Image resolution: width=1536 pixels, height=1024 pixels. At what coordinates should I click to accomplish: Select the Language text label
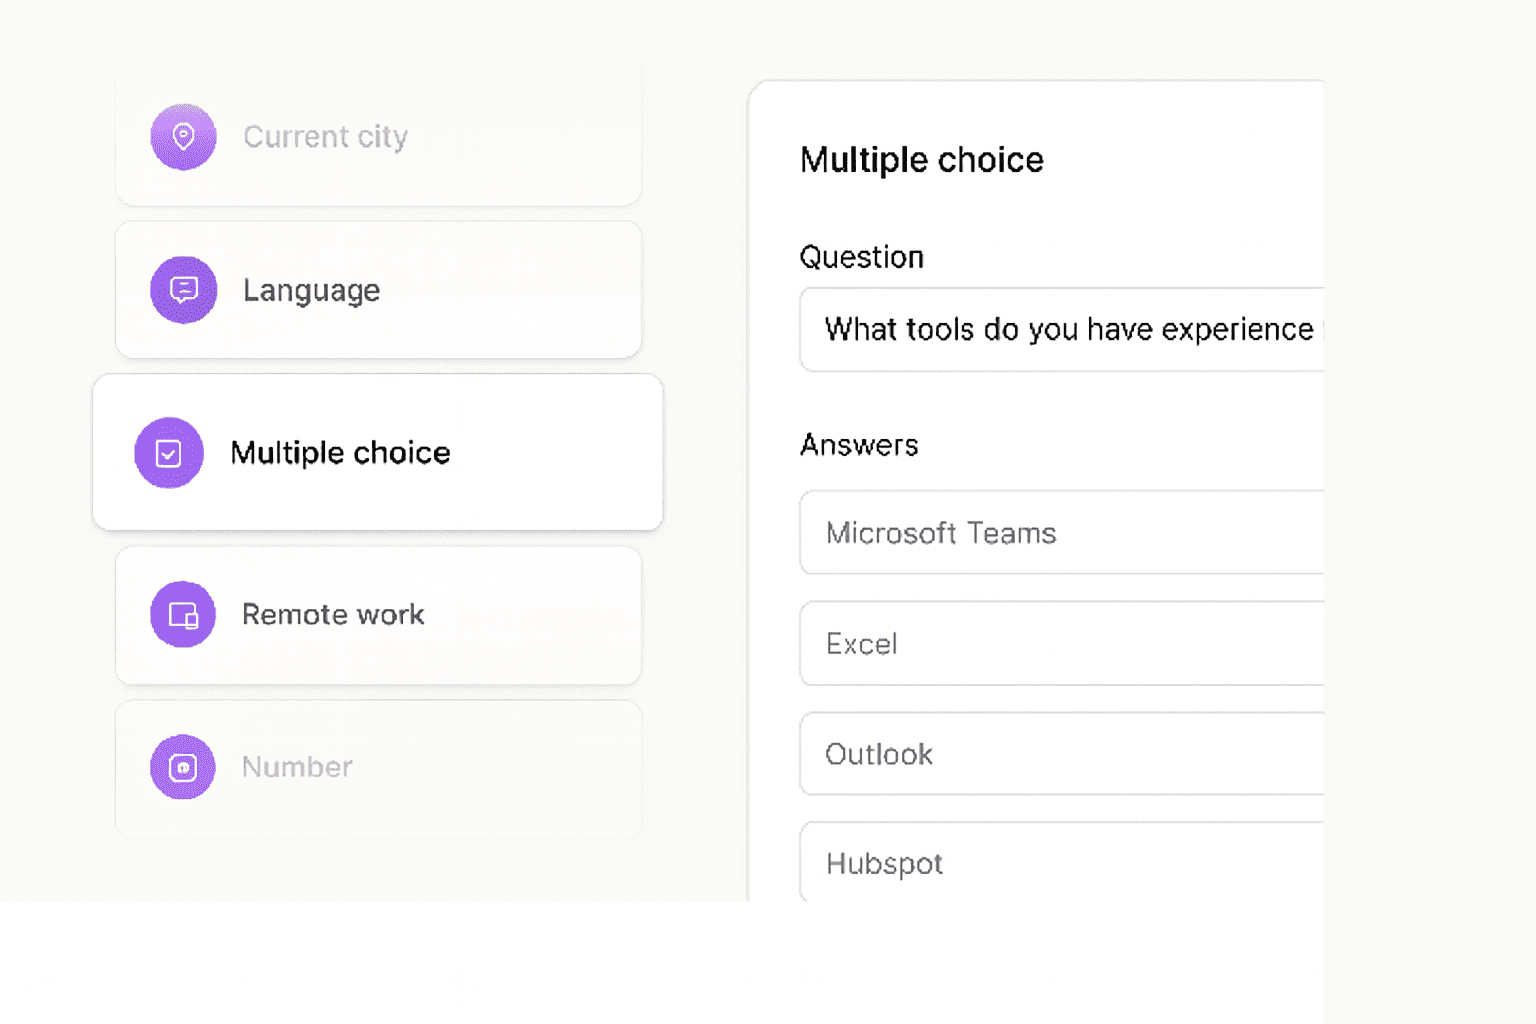click(x=311, y=290)
